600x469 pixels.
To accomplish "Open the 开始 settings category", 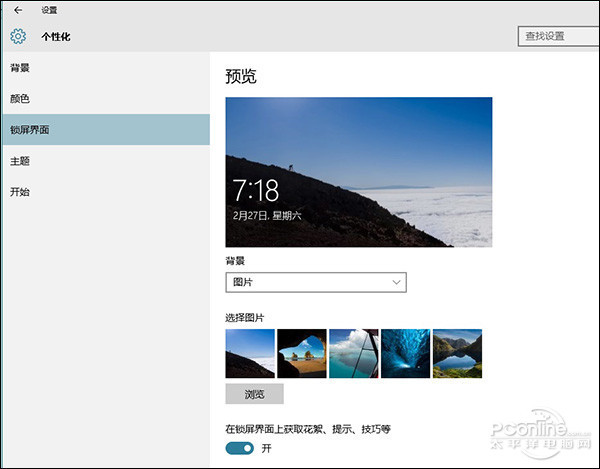I will 20,191.
